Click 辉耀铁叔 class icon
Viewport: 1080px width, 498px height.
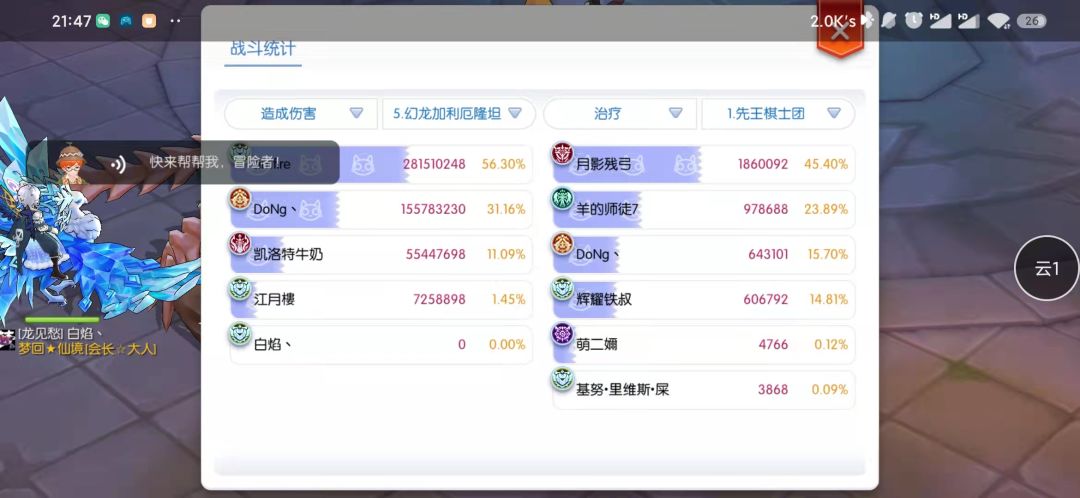point(563,289)
